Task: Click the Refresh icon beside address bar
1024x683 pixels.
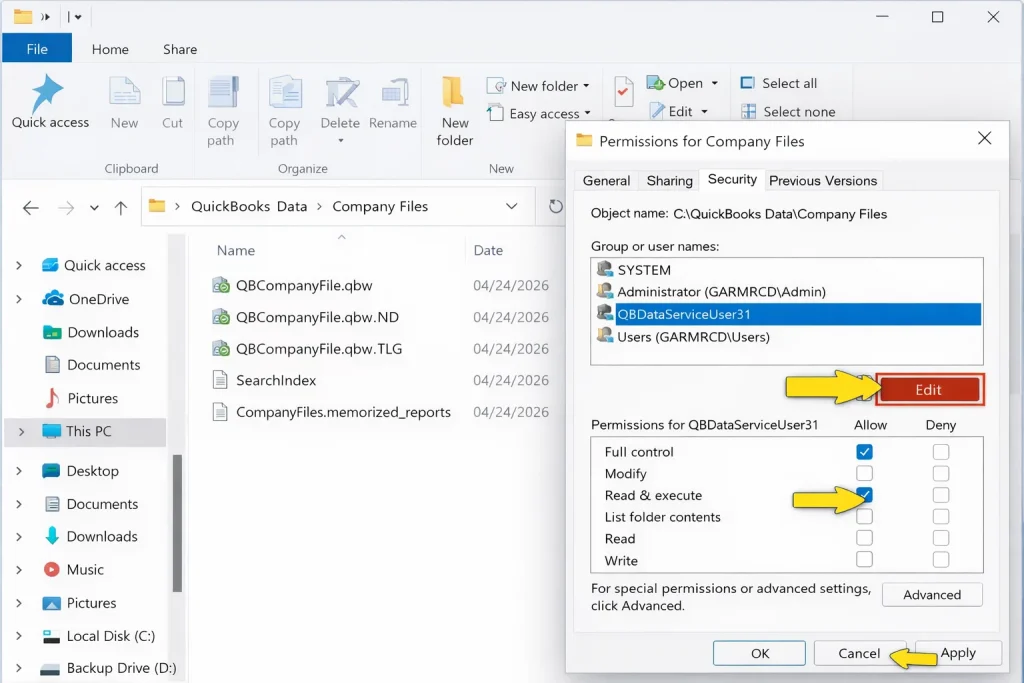Action: 556,206
